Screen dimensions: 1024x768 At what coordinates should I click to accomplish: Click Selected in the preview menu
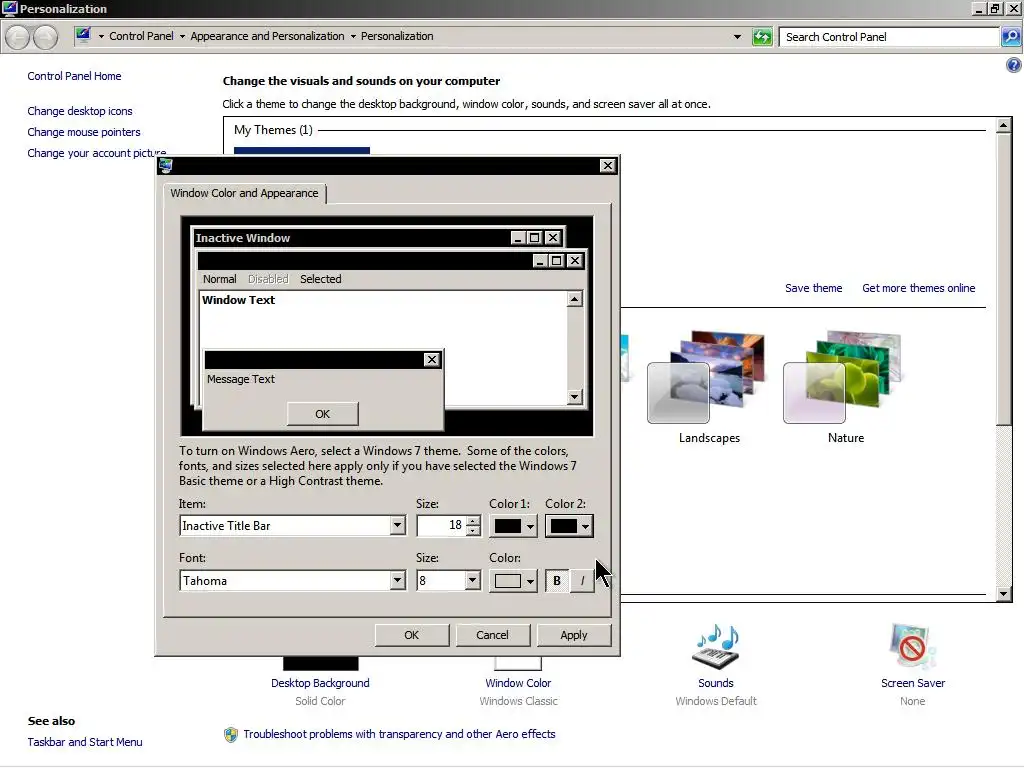point(321,279)
